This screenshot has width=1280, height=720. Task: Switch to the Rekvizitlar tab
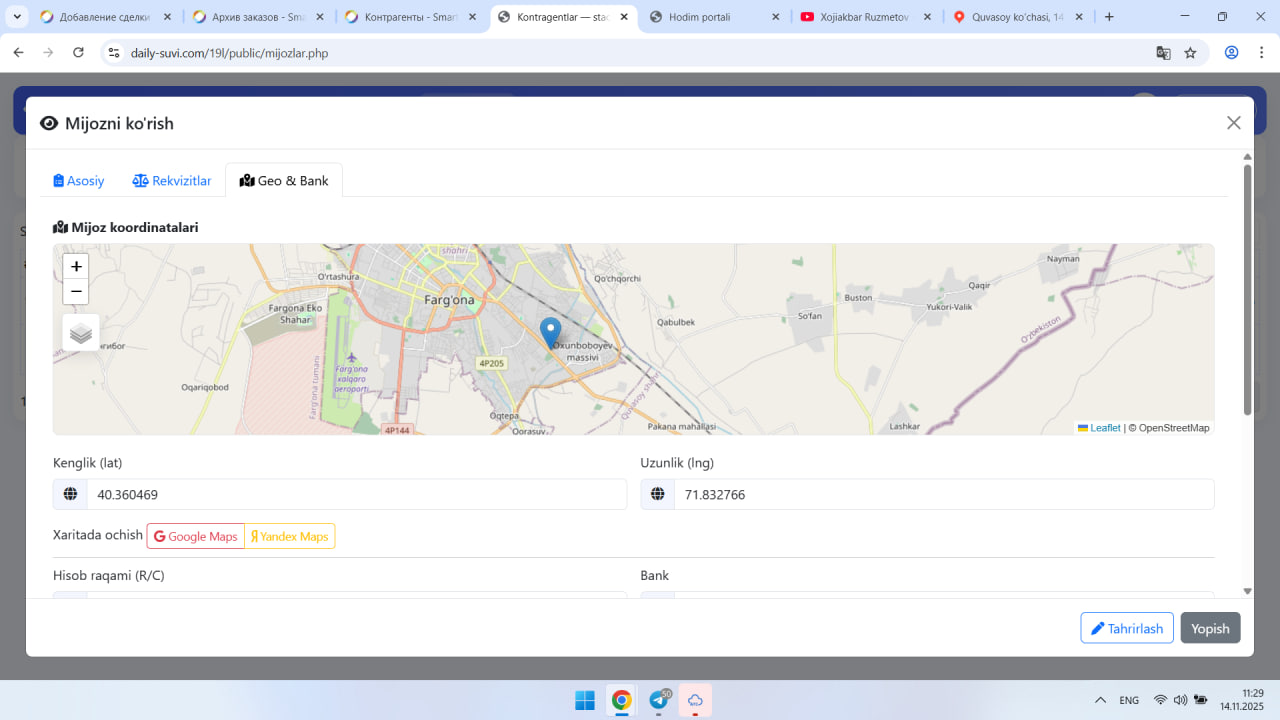(172, 181)
